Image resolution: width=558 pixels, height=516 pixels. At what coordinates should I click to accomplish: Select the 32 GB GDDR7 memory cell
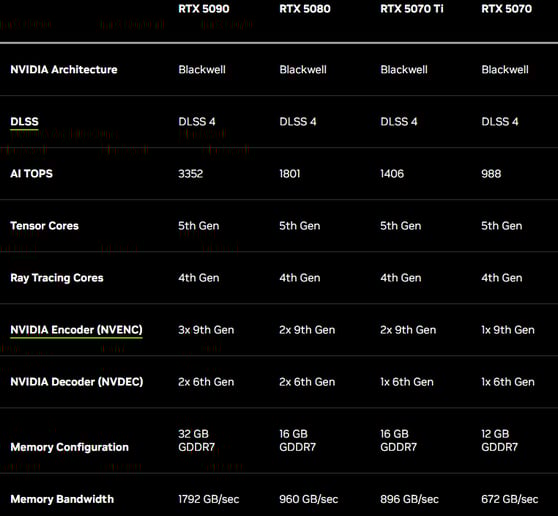(x=197, y=440)
